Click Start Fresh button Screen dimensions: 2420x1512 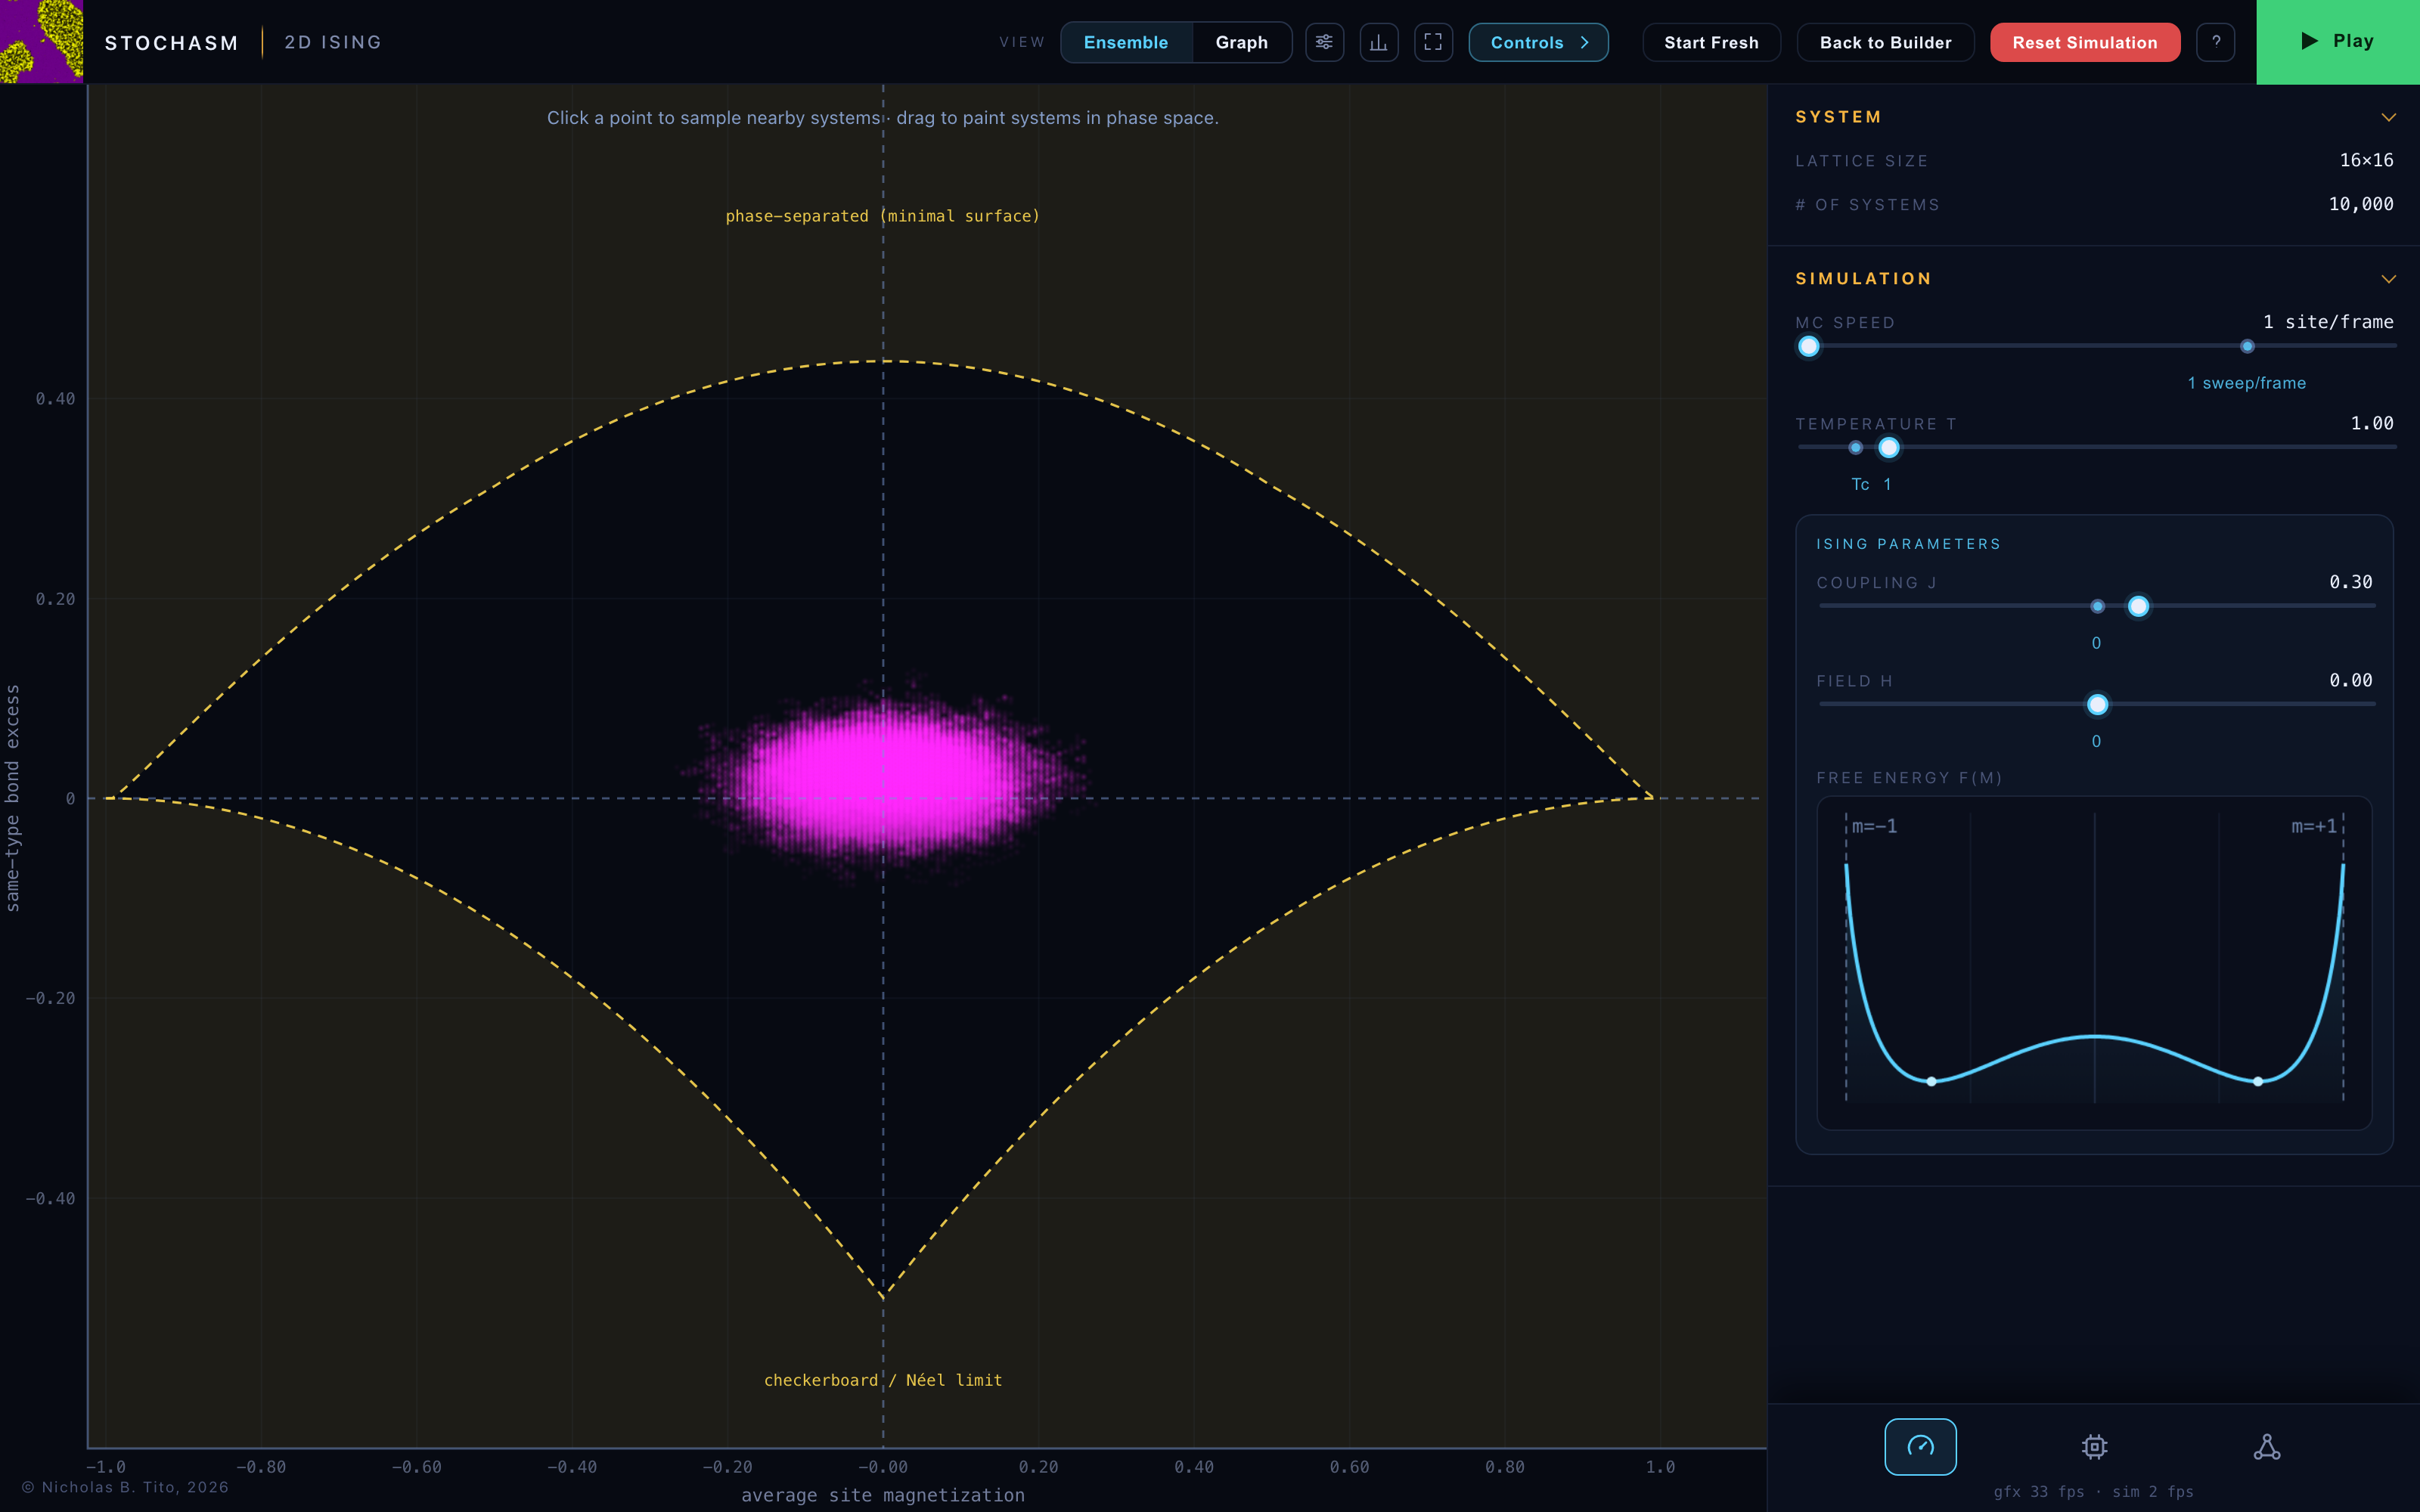[x=1711, y=42]
